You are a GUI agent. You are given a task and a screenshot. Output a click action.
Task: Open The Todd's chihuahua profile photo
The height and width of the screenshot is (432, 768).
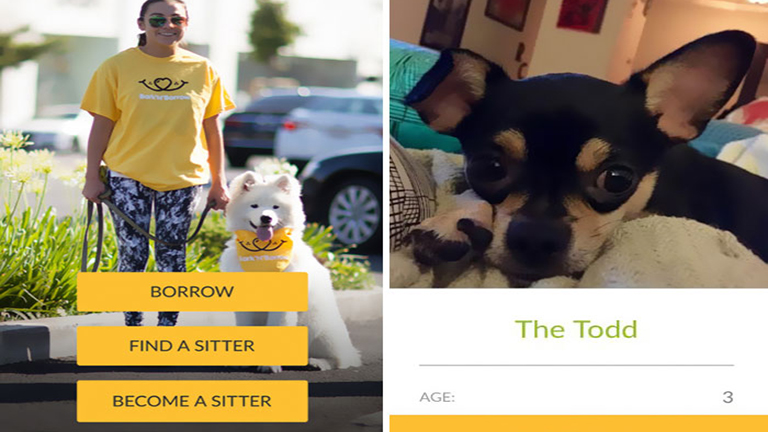[x=579, y=144]
